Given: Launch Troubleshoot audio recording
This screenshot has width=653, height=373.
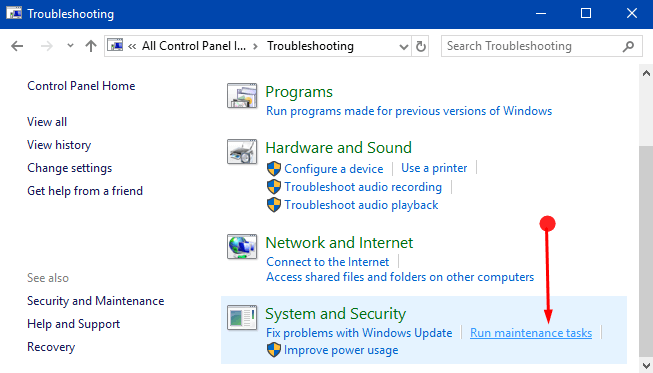Looking at the screenshot, I should (x=363, y=187).
